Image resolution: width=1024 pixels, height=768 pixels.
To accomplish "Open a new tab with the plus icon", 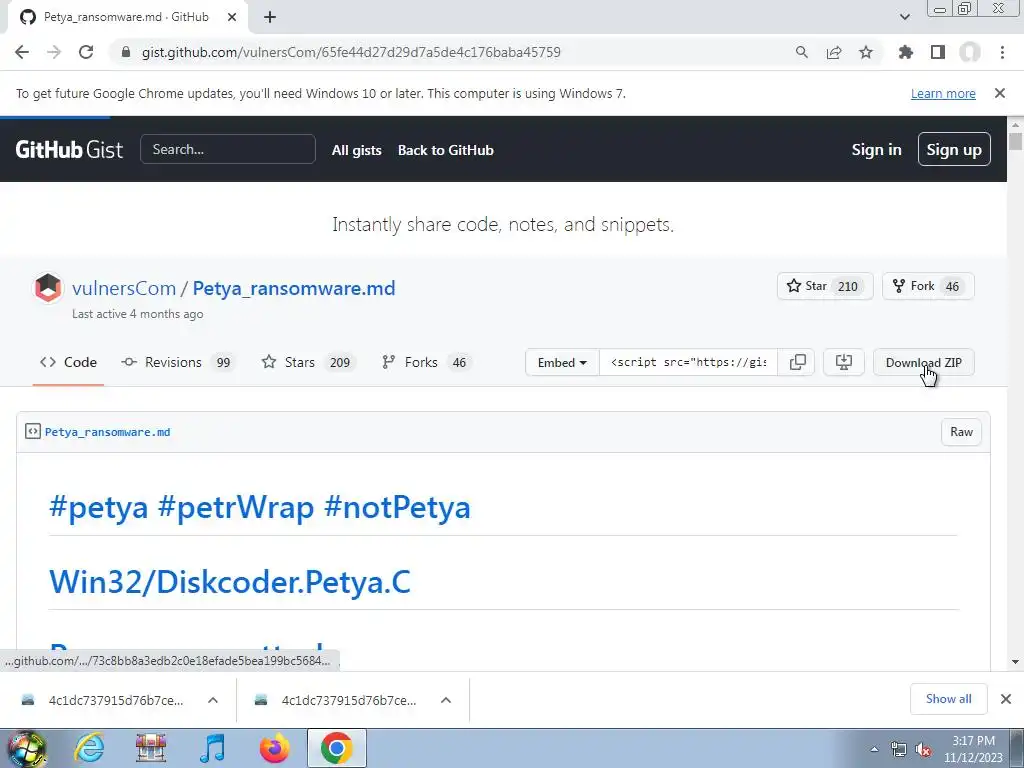I will [270, 18].
